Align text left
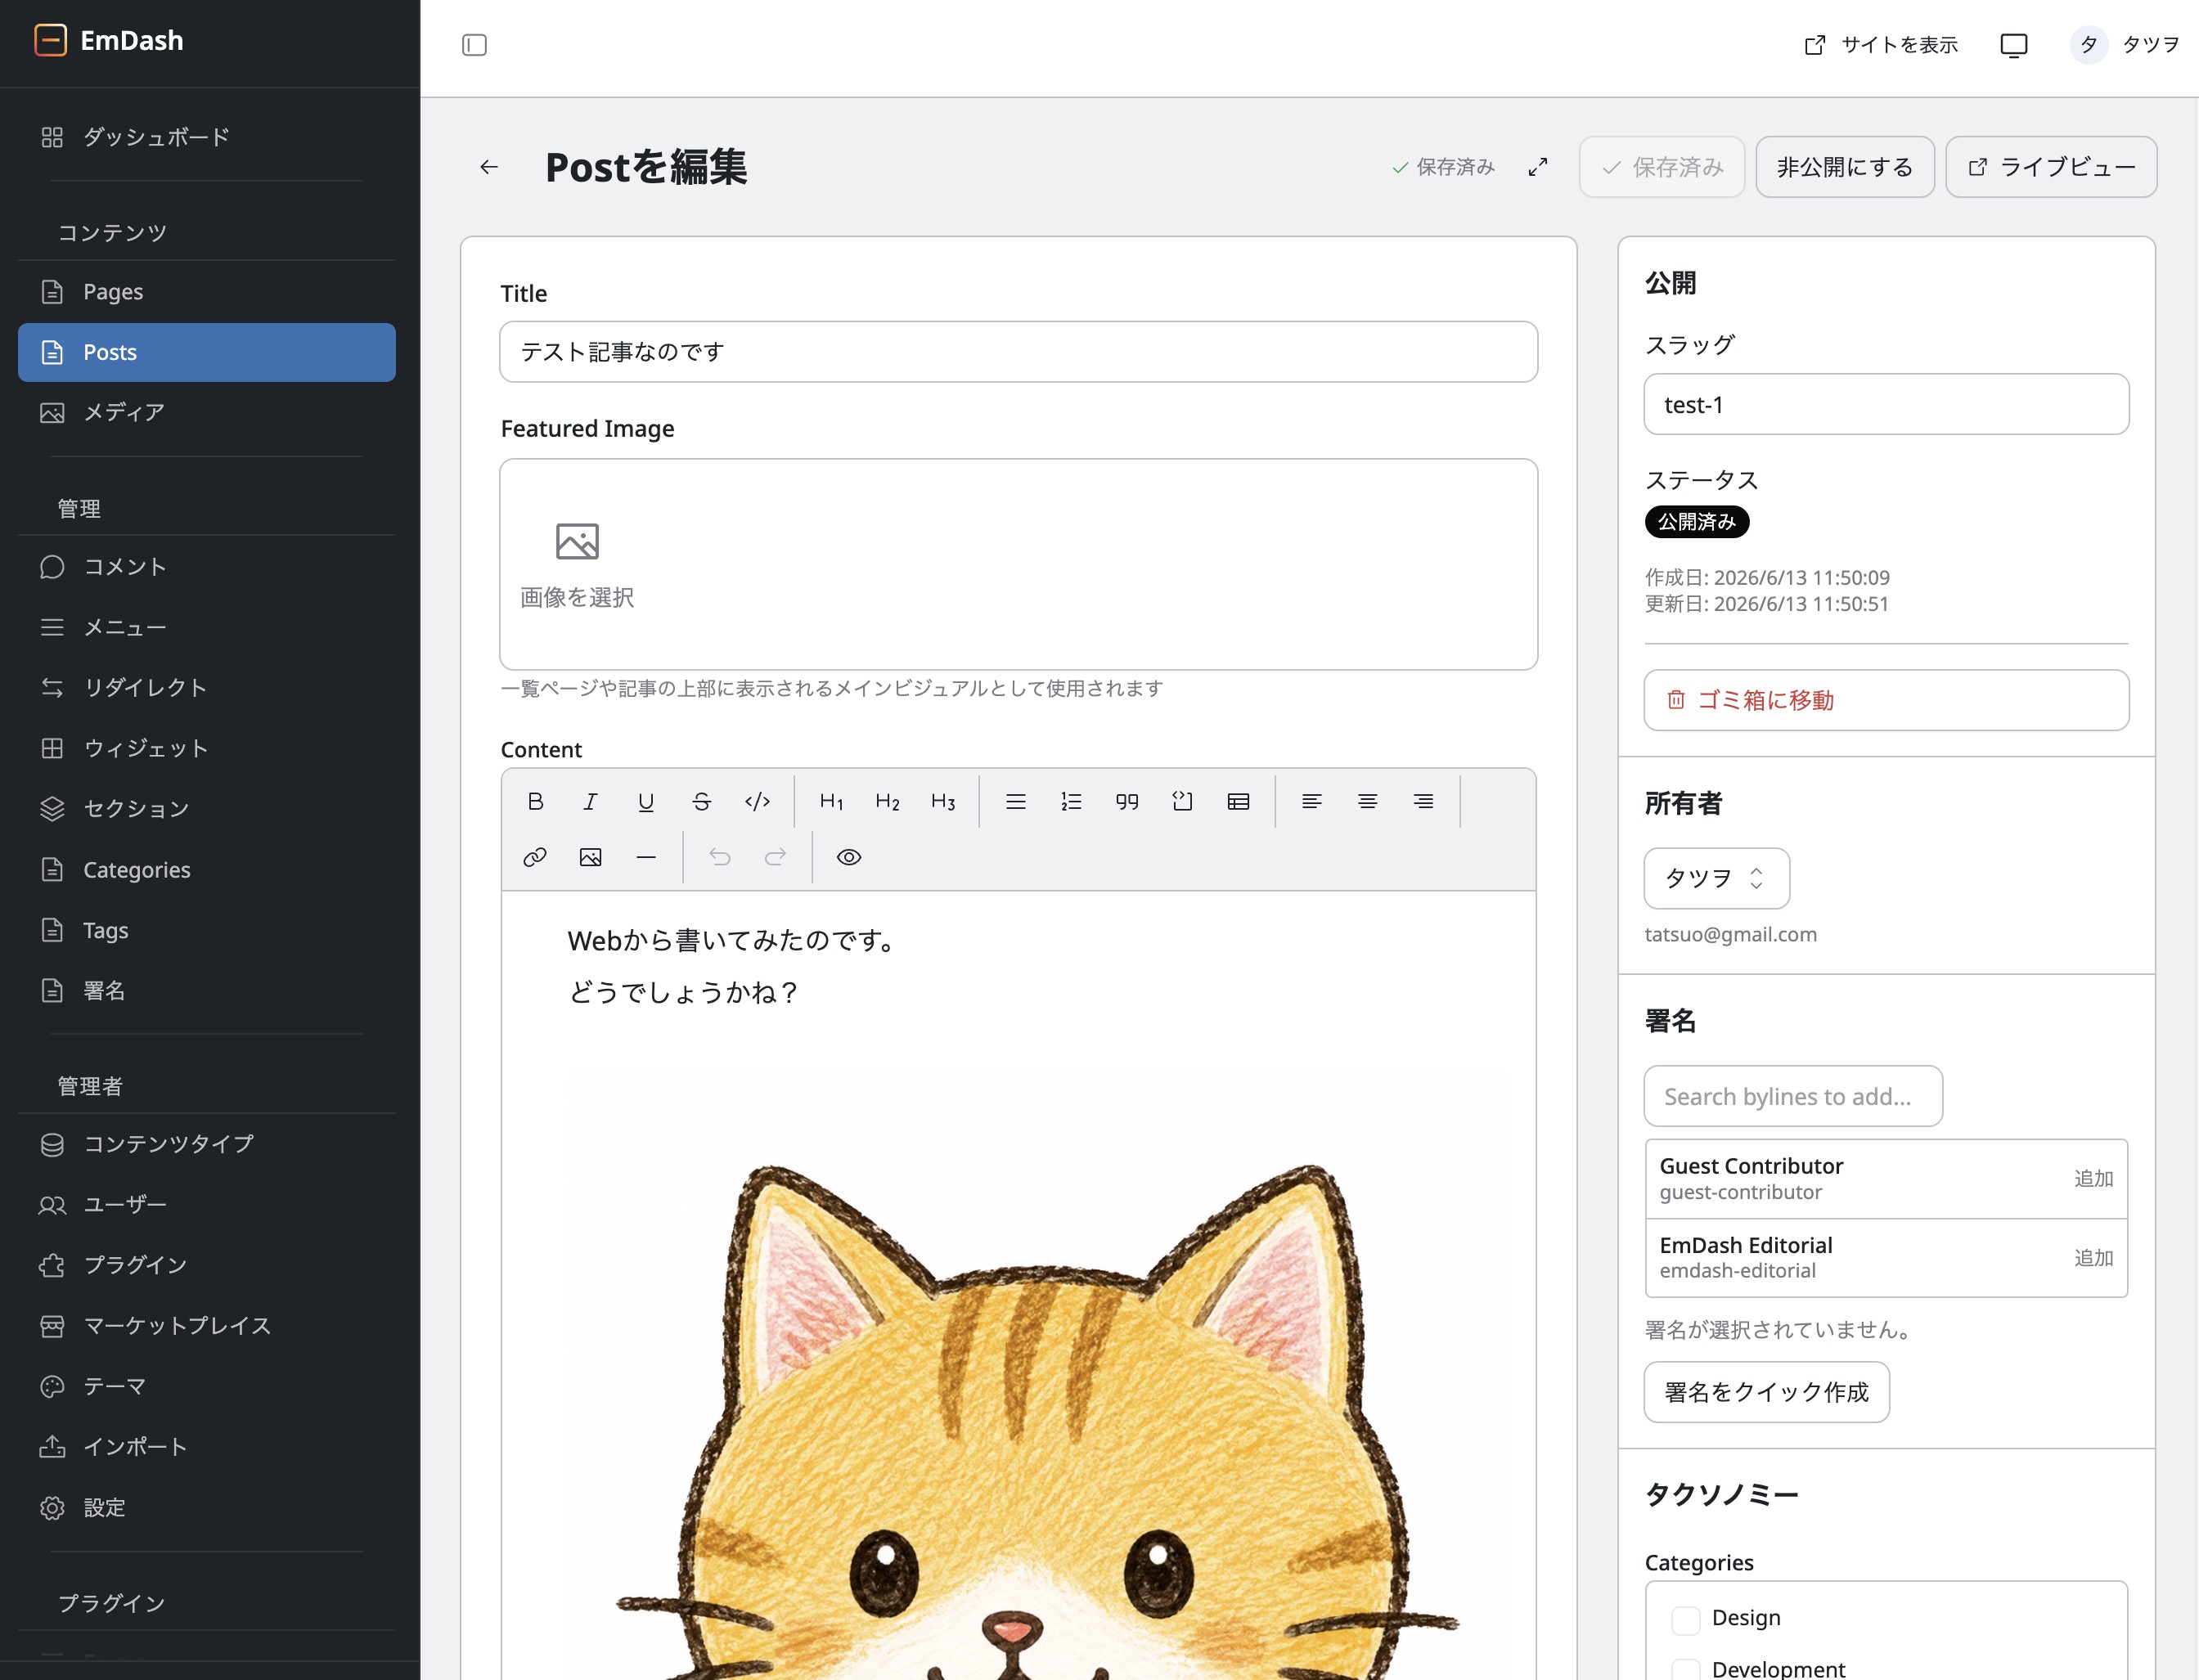Screen dimensions: 2199x1680 1312,801
